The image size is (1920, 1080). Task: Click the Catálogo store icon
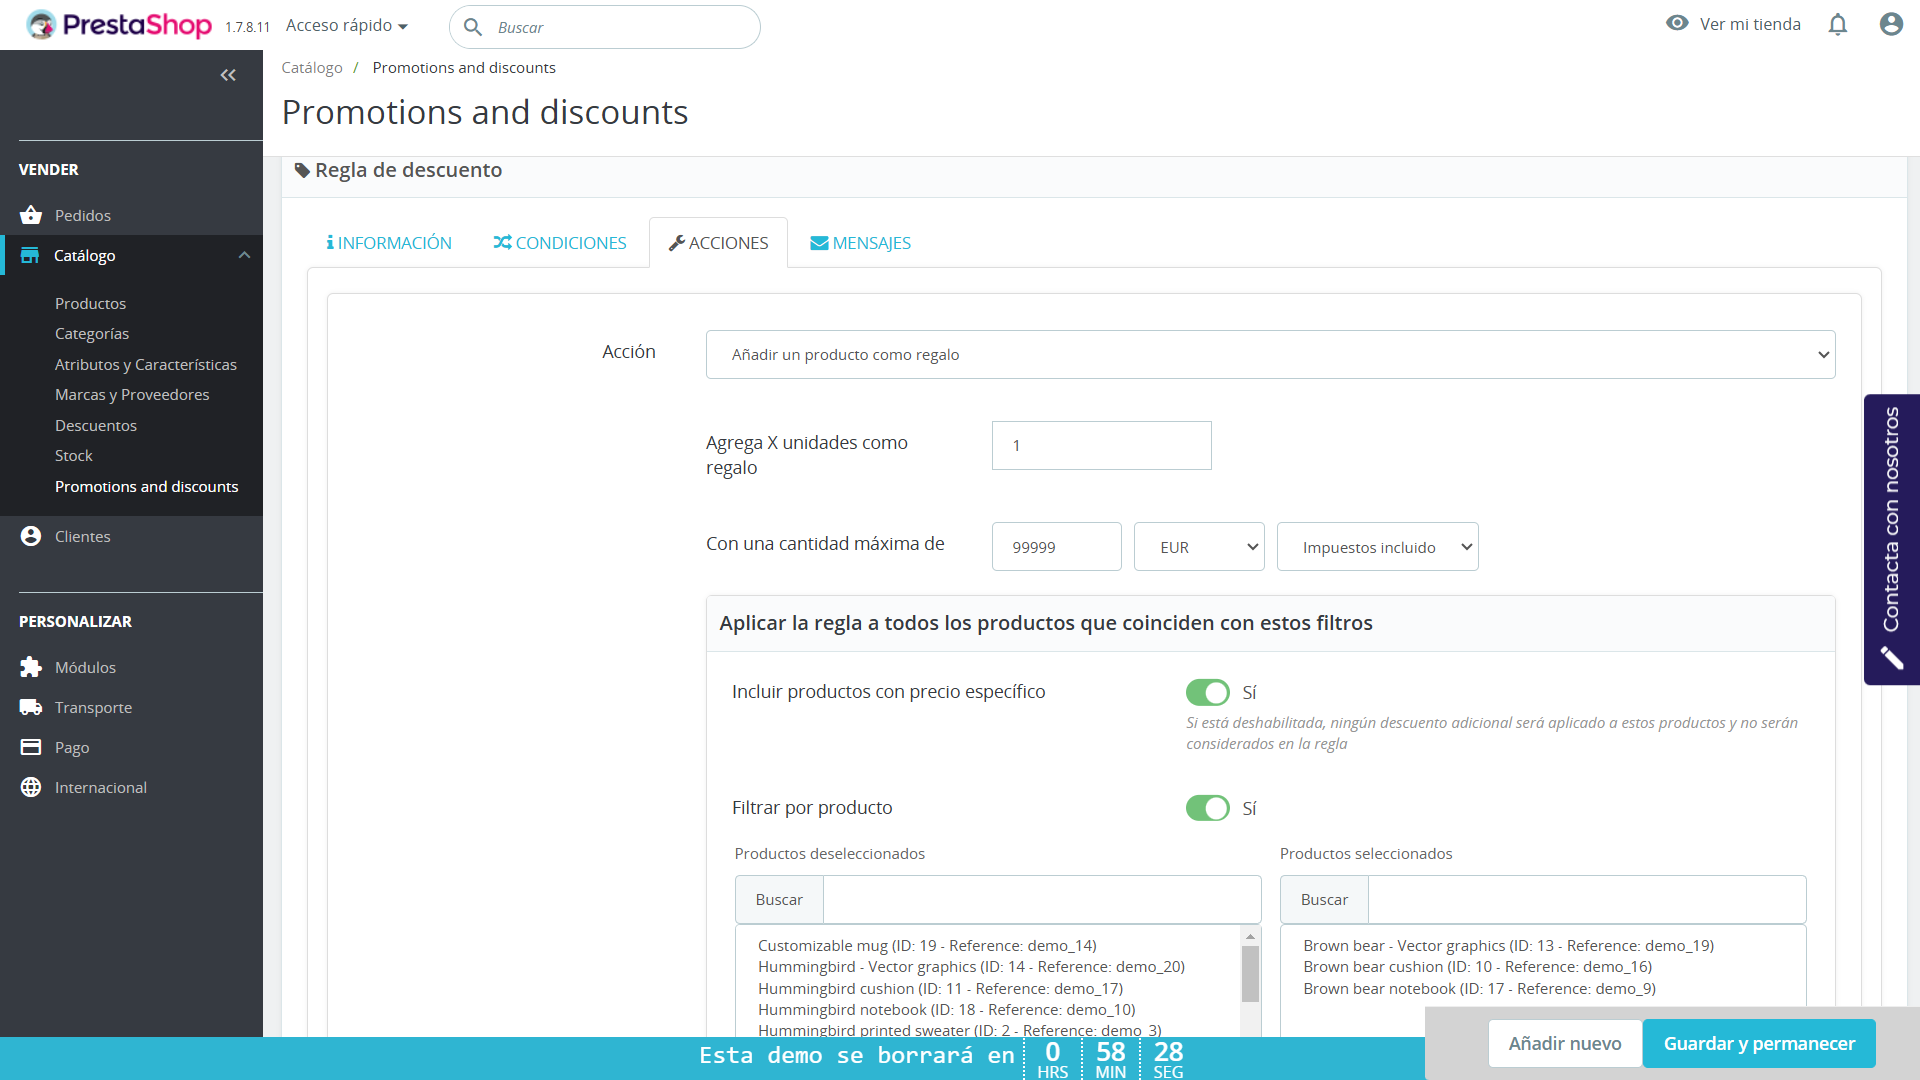click(x=30, y=256)
